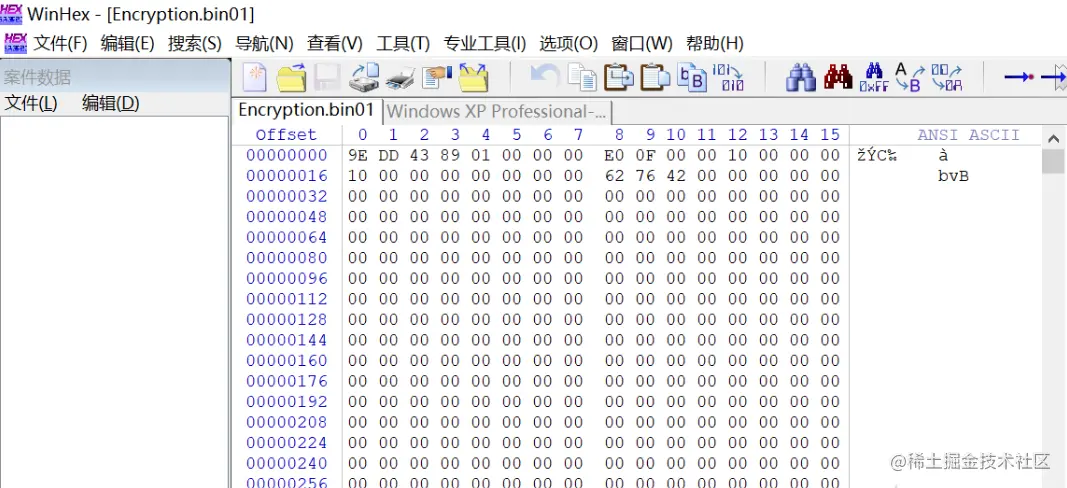
Task: Open 编辑(D) in the case data panel
Action: pos(110,103)
